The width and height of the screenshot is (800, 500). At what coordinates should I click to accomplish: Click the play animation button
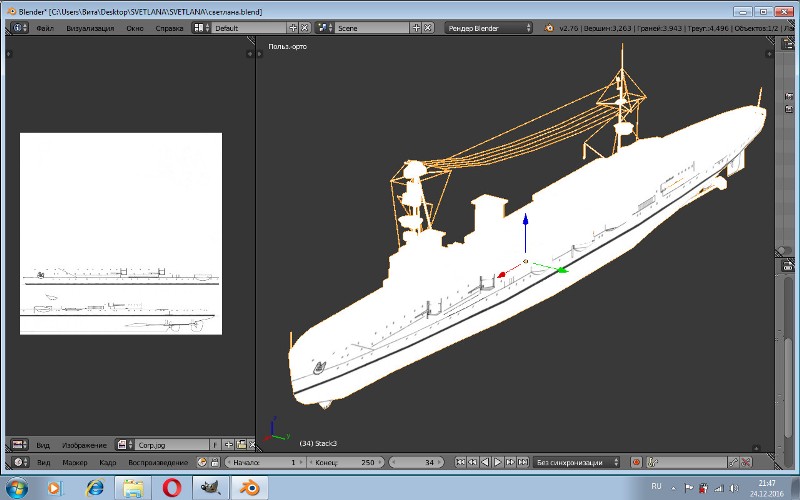497,462
